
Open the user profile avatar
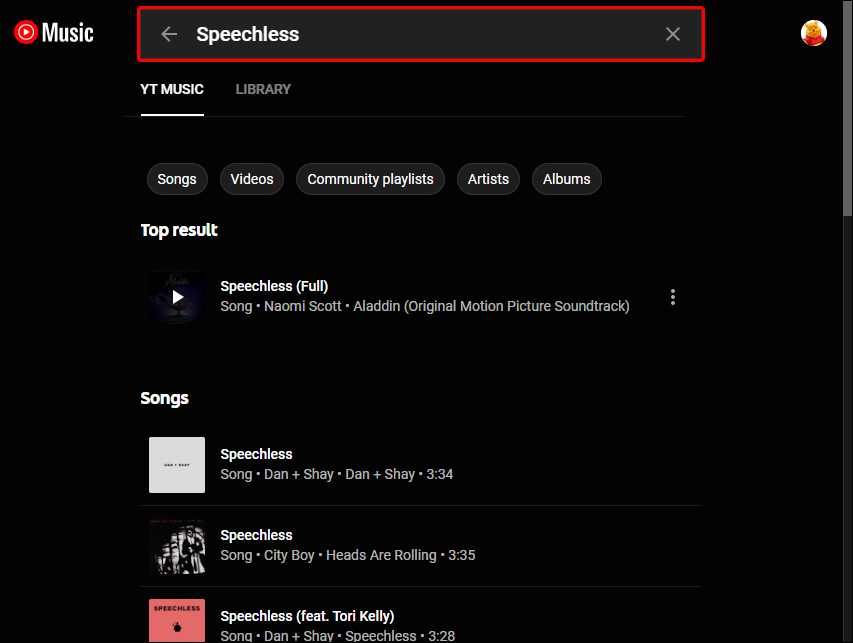coord(814,33)
